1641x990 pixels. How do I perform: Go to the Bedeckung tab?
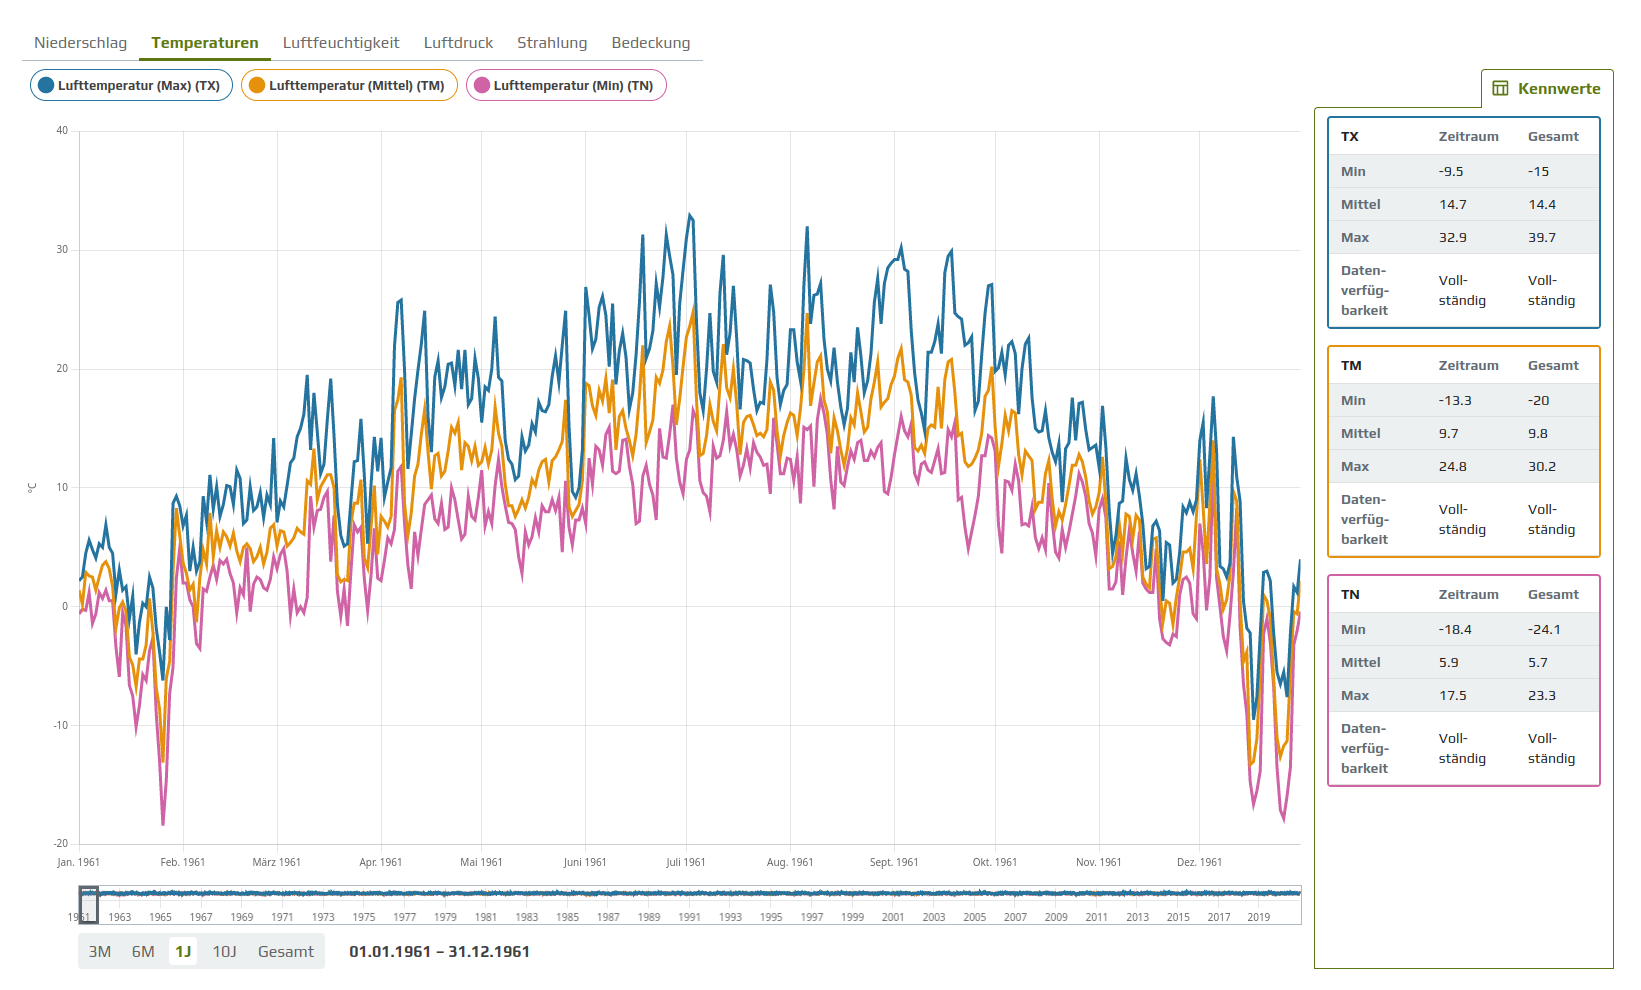click(651, 43)
